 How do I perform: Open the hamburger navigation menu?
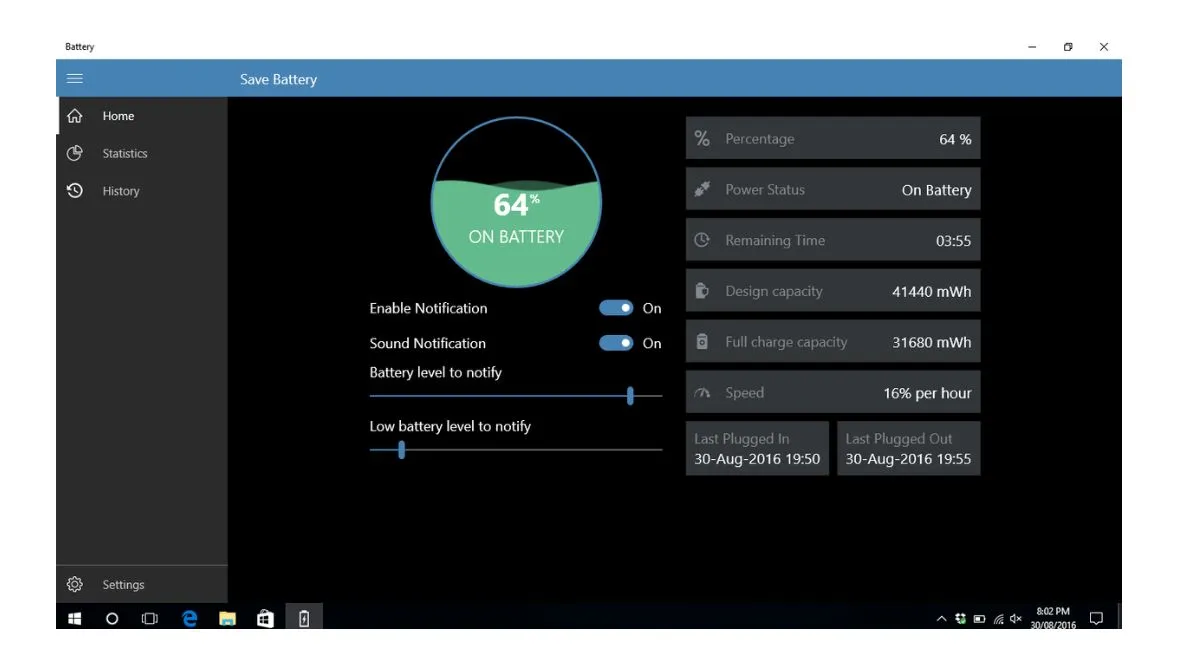75,79
